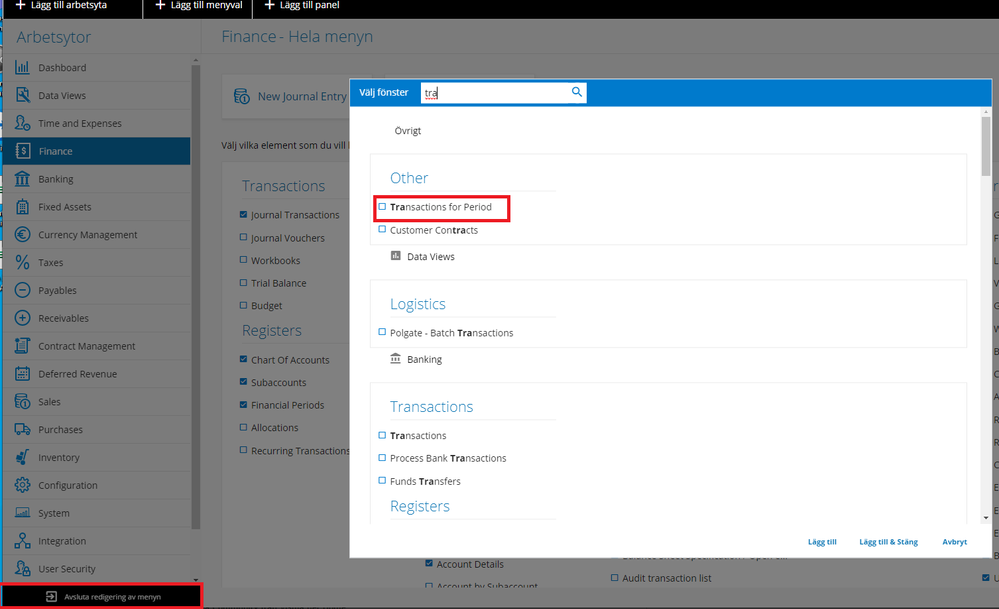The height and width of the screenshot is (609, 999).
Task: Click Data Views icon in dialog
Action: 396,255
